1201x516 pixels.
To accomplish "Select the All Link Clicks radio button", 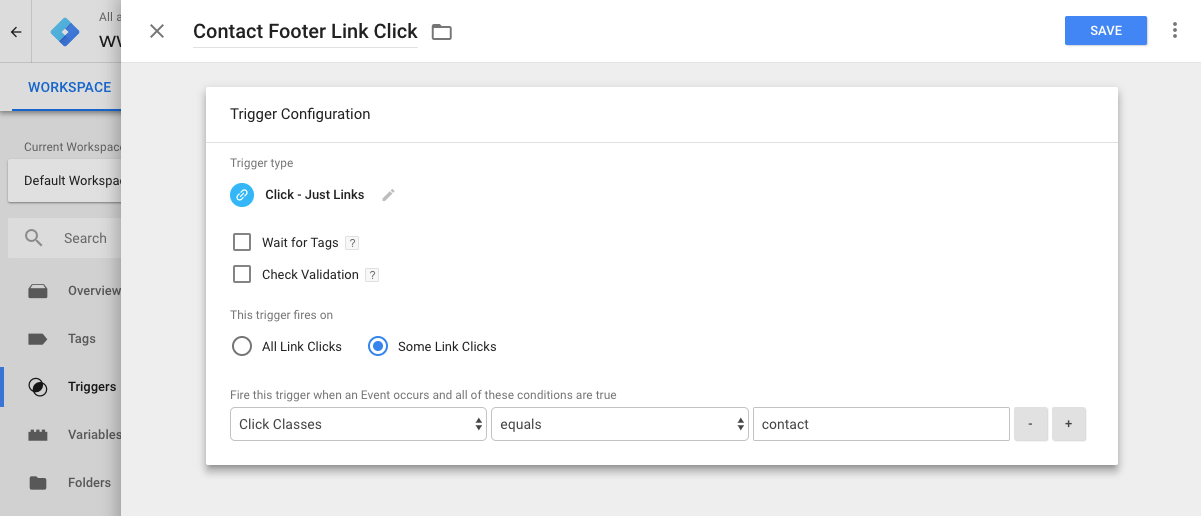I will tap(242, 346).
